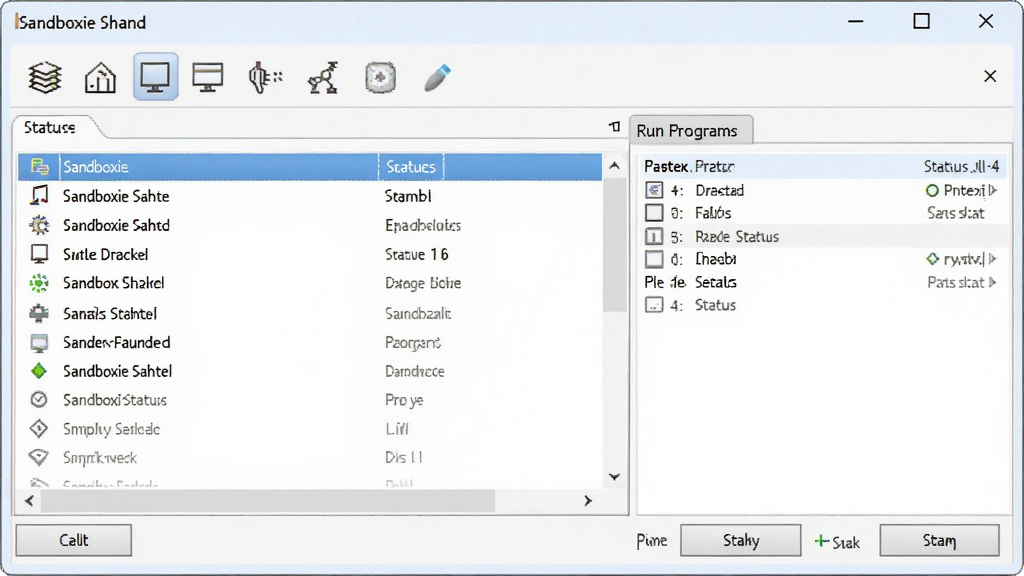Click the gear icon of Sandboxie Sahtd
The height and width of the screenshot is (576, 1024).
(39, 225)
